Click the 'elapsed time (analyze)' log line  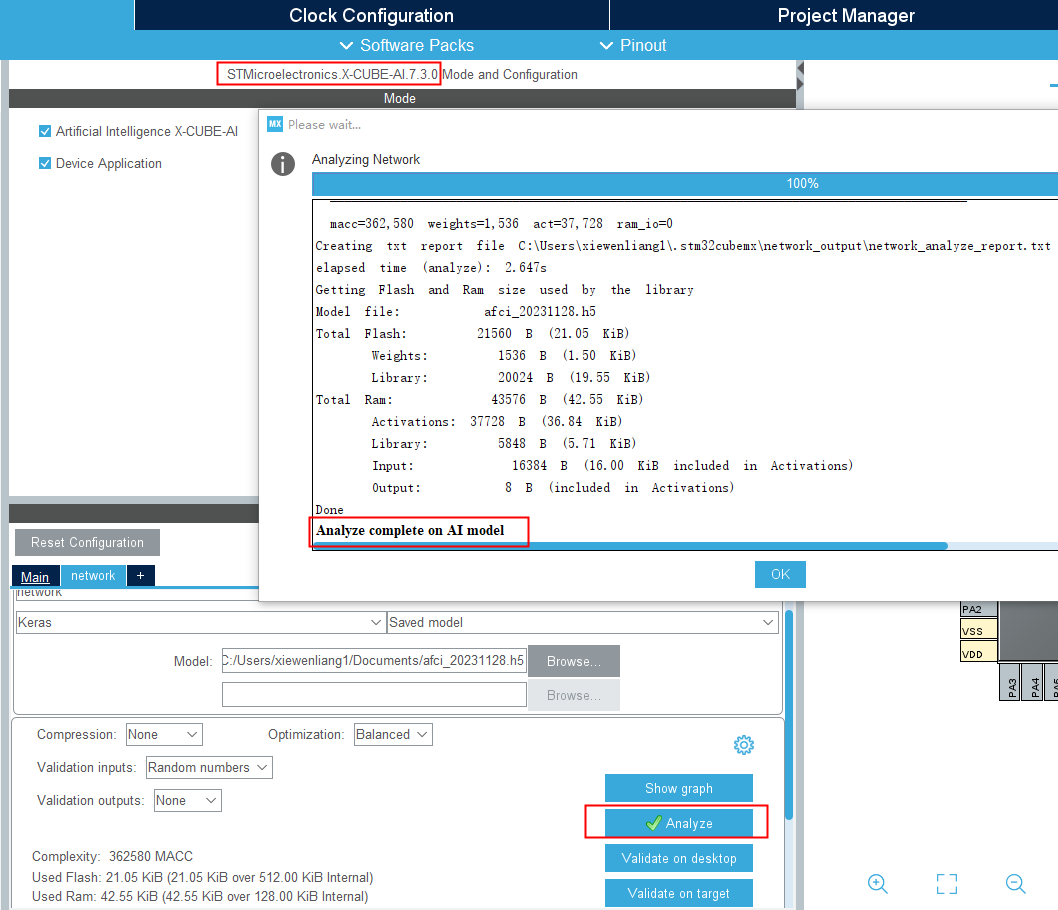431,268
